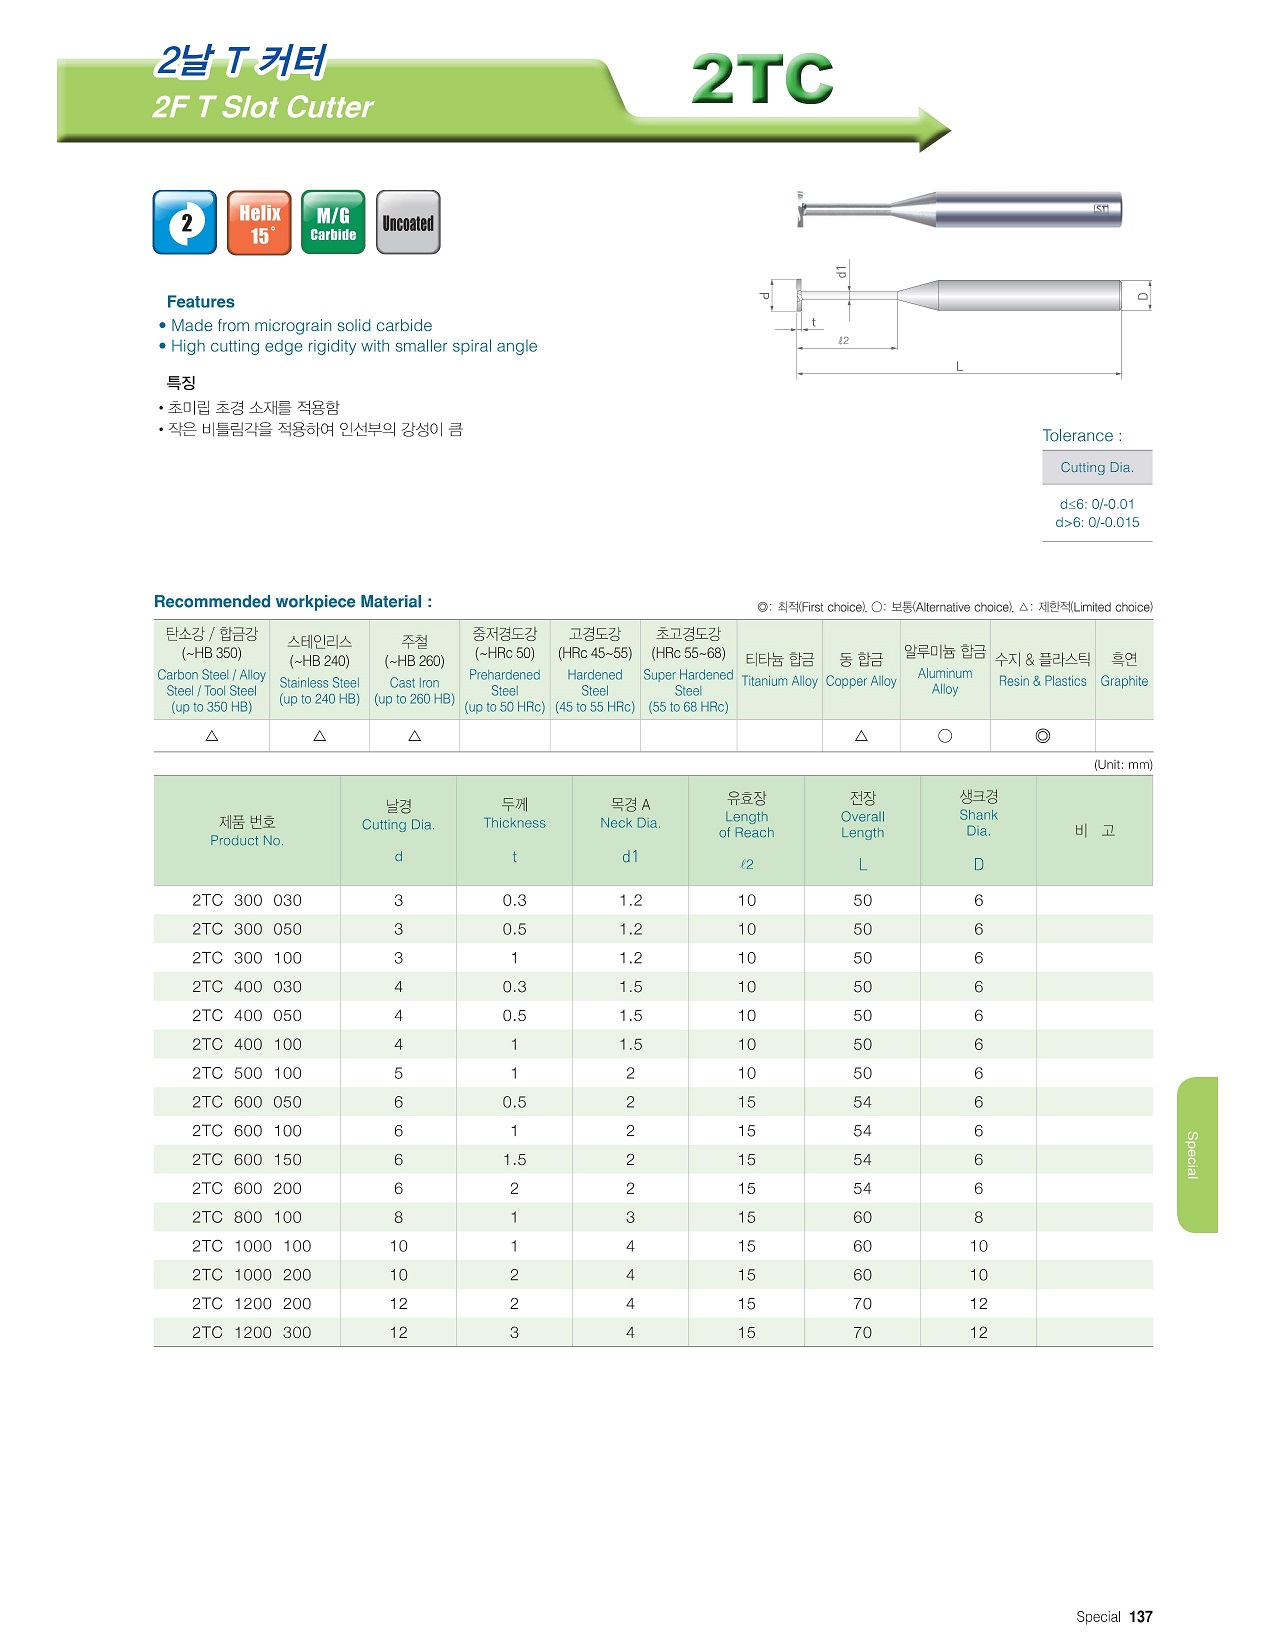Viewport: 1275px width, 1650px height.
Task: Click the d≤6: 0/-0.01 tolerance value
Action: (x=1097, y=504)
